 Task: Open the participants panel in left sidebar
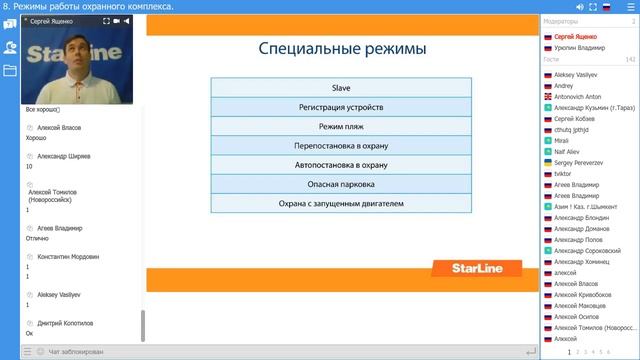10,48
